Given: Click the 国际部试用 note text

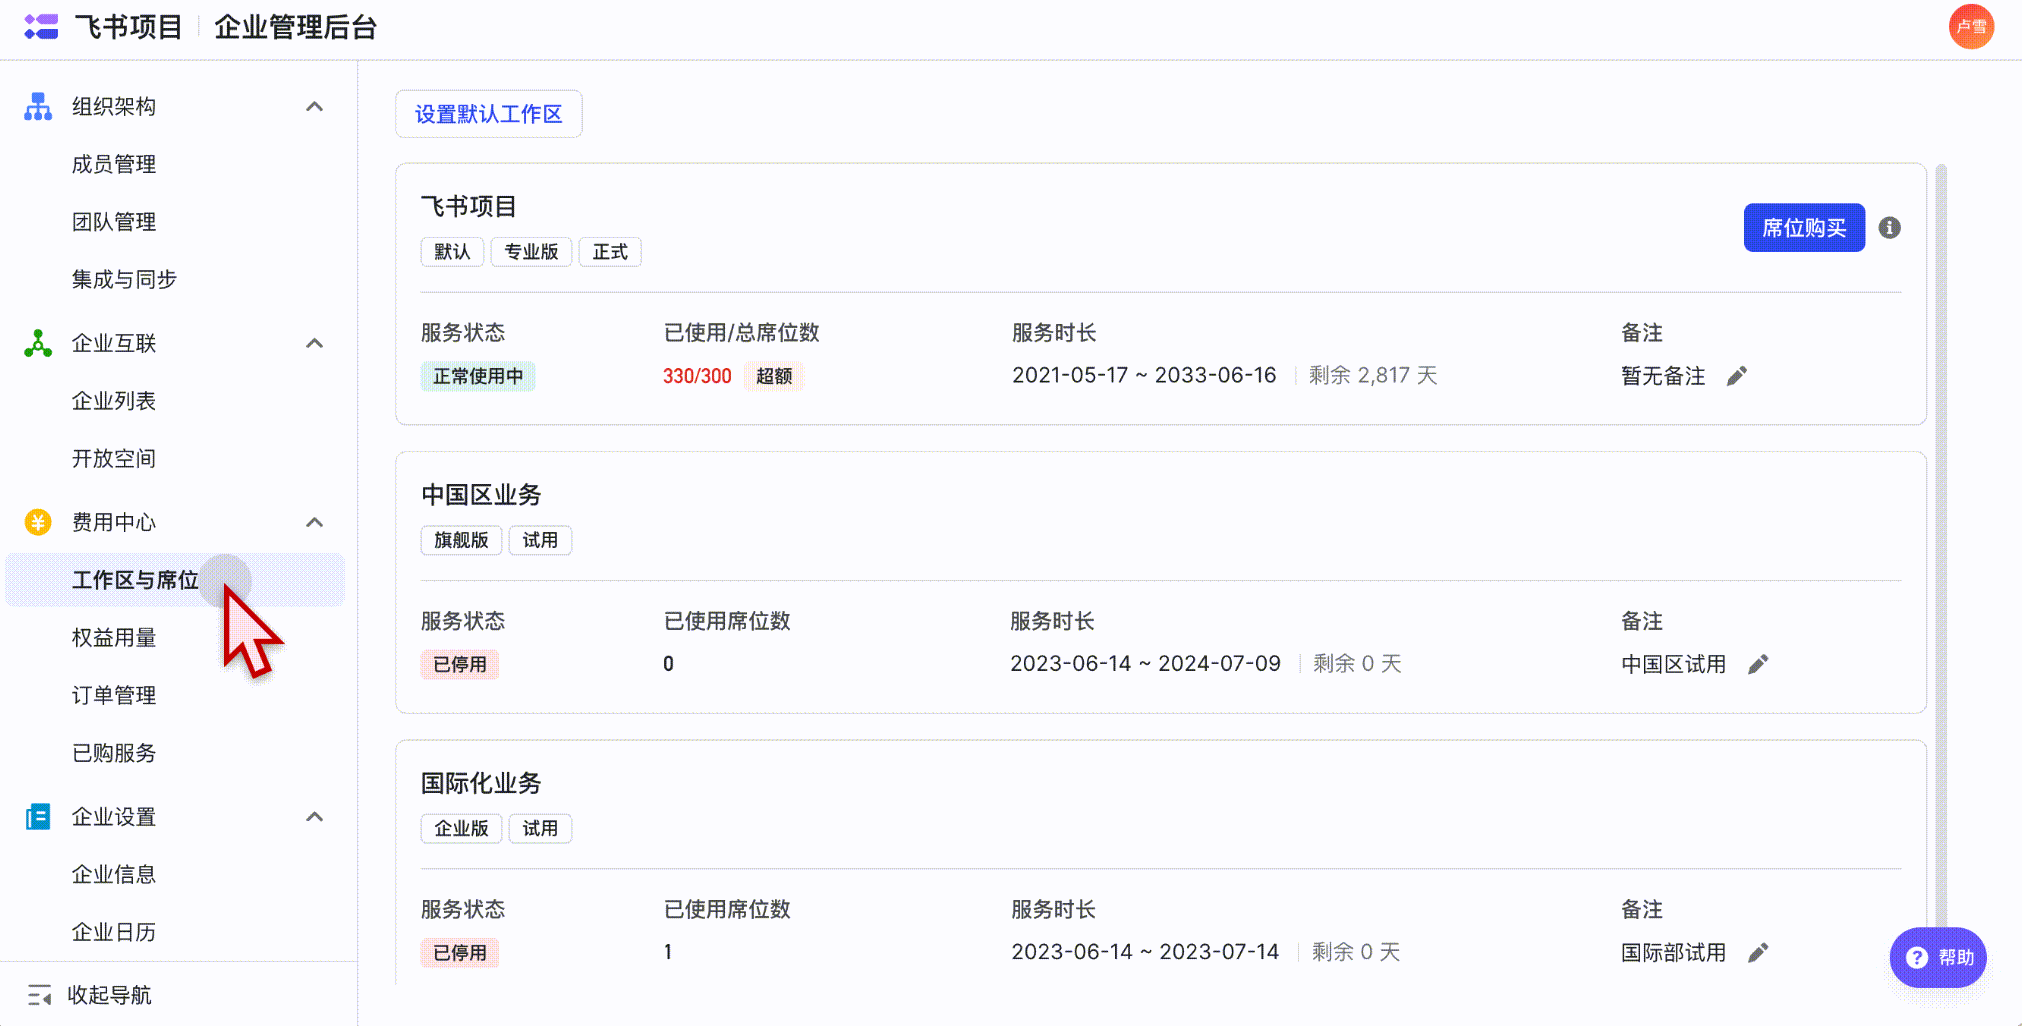Looking at the screenshot, I should [x=1673, y=952].
